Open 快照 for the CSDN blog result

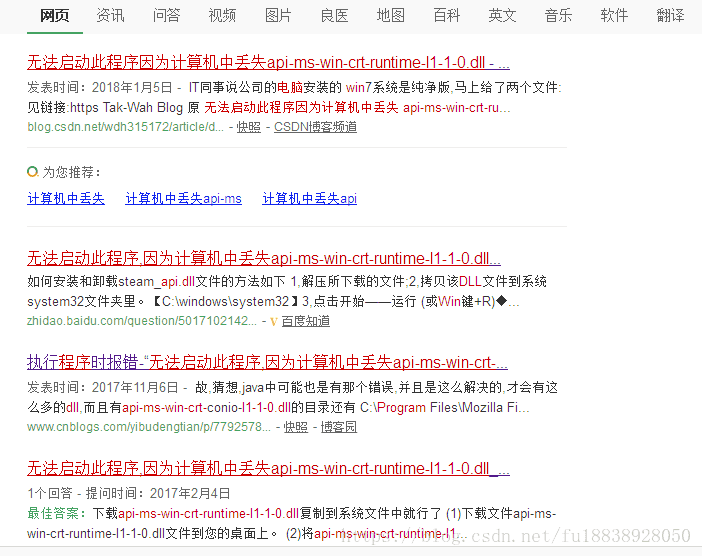(248, 127)
